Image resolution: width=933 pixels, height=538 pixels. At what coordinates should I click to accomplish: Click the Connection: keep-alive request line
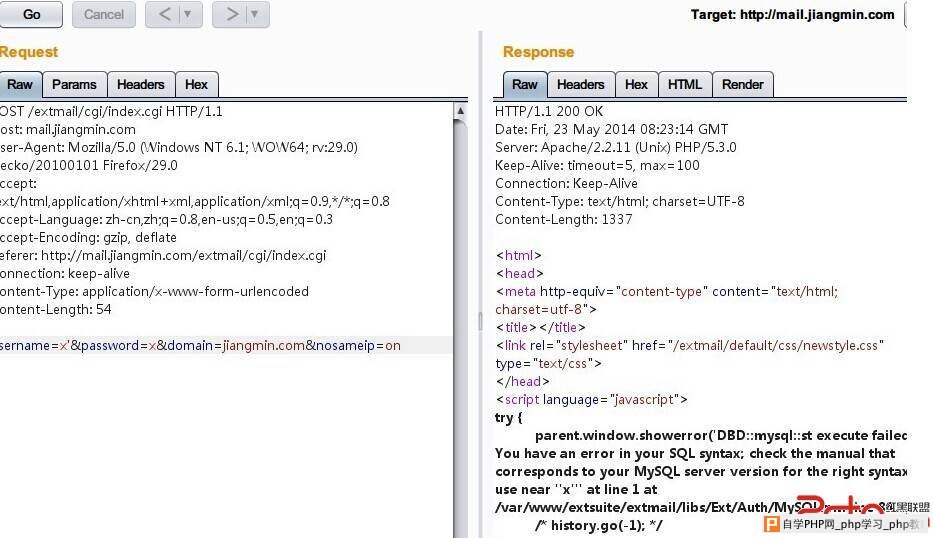coord(65,273)
